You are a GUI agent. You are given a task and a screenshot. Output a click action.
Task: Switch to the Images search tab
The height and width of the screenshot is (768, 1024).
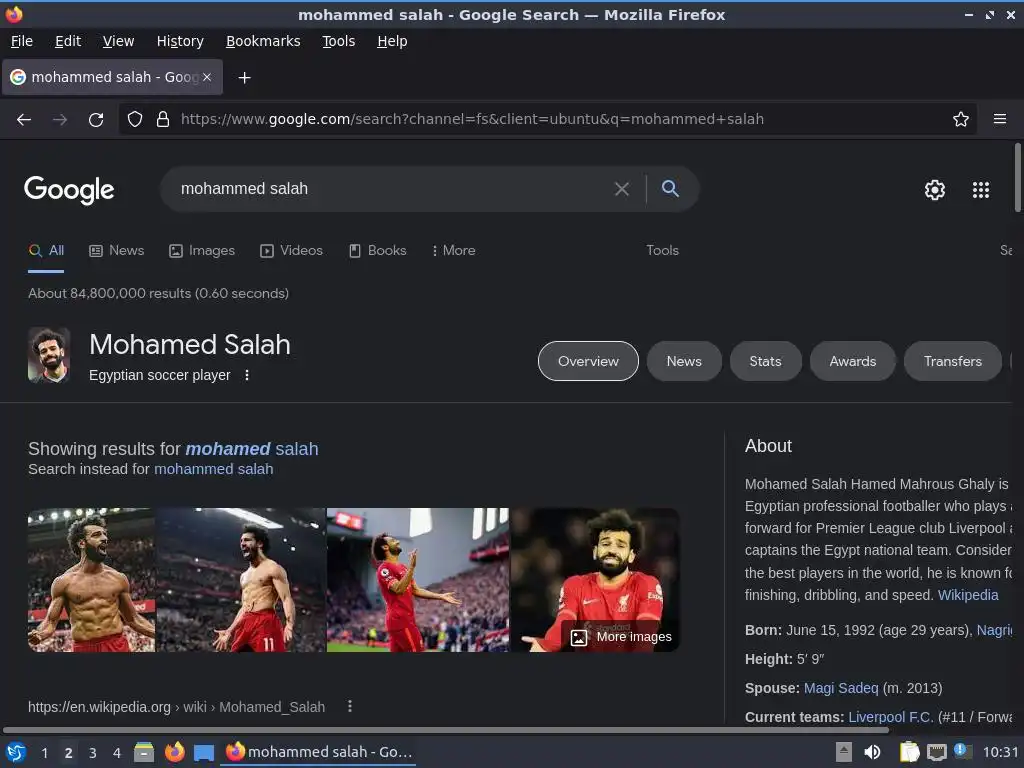point(202,251)
